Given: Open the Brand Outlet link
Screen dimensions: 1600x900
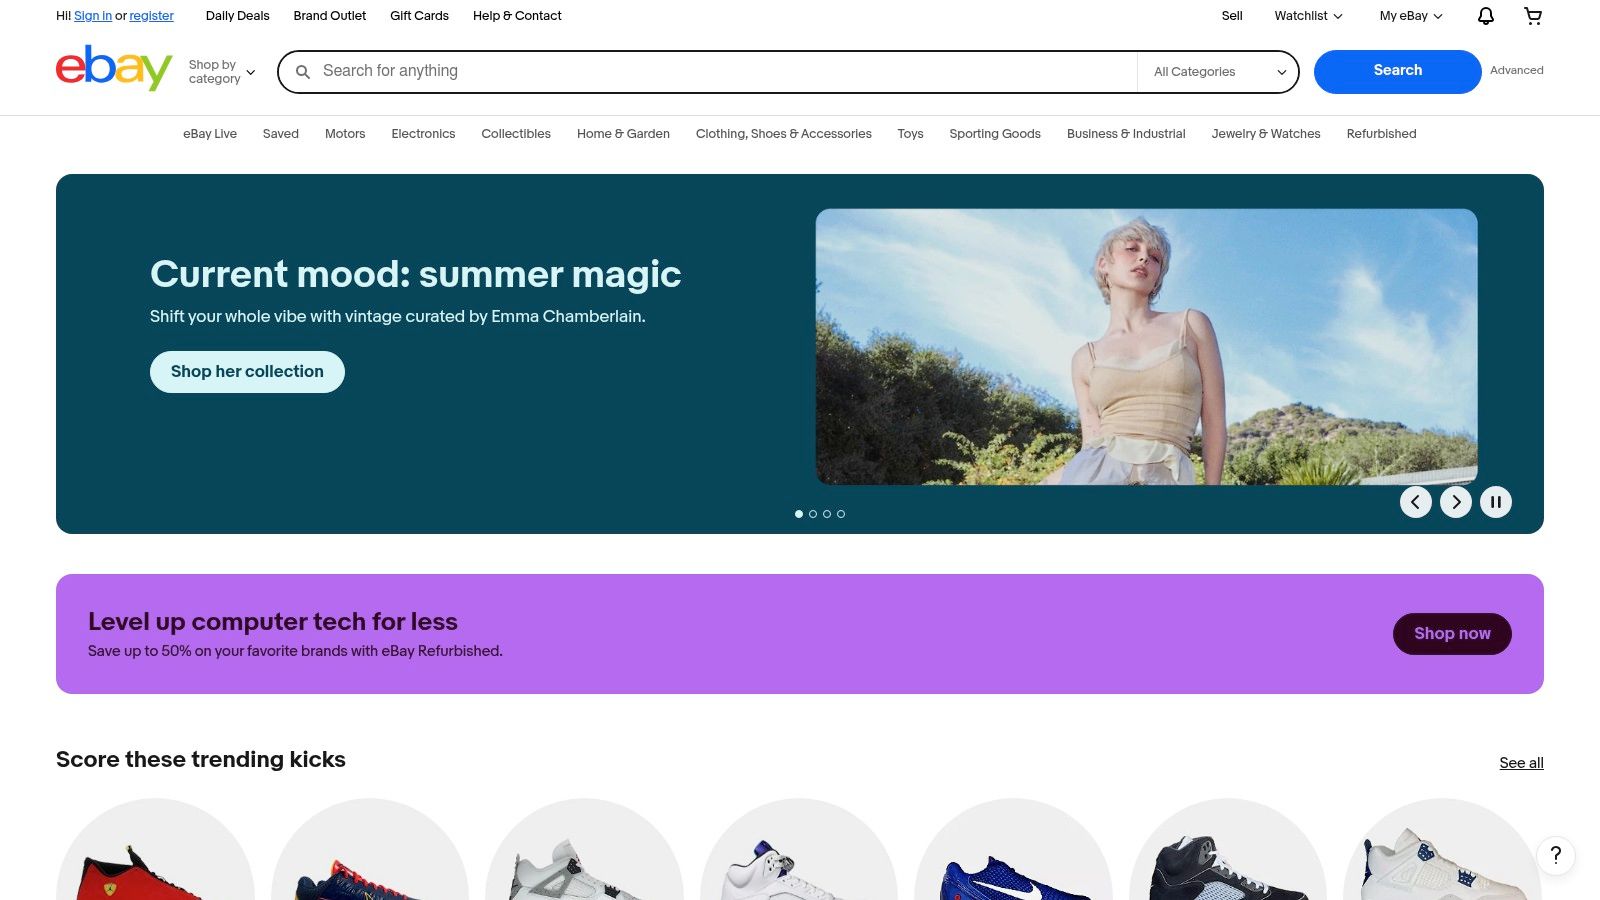Looking at the screenshot, I should [x=330, y=16].
